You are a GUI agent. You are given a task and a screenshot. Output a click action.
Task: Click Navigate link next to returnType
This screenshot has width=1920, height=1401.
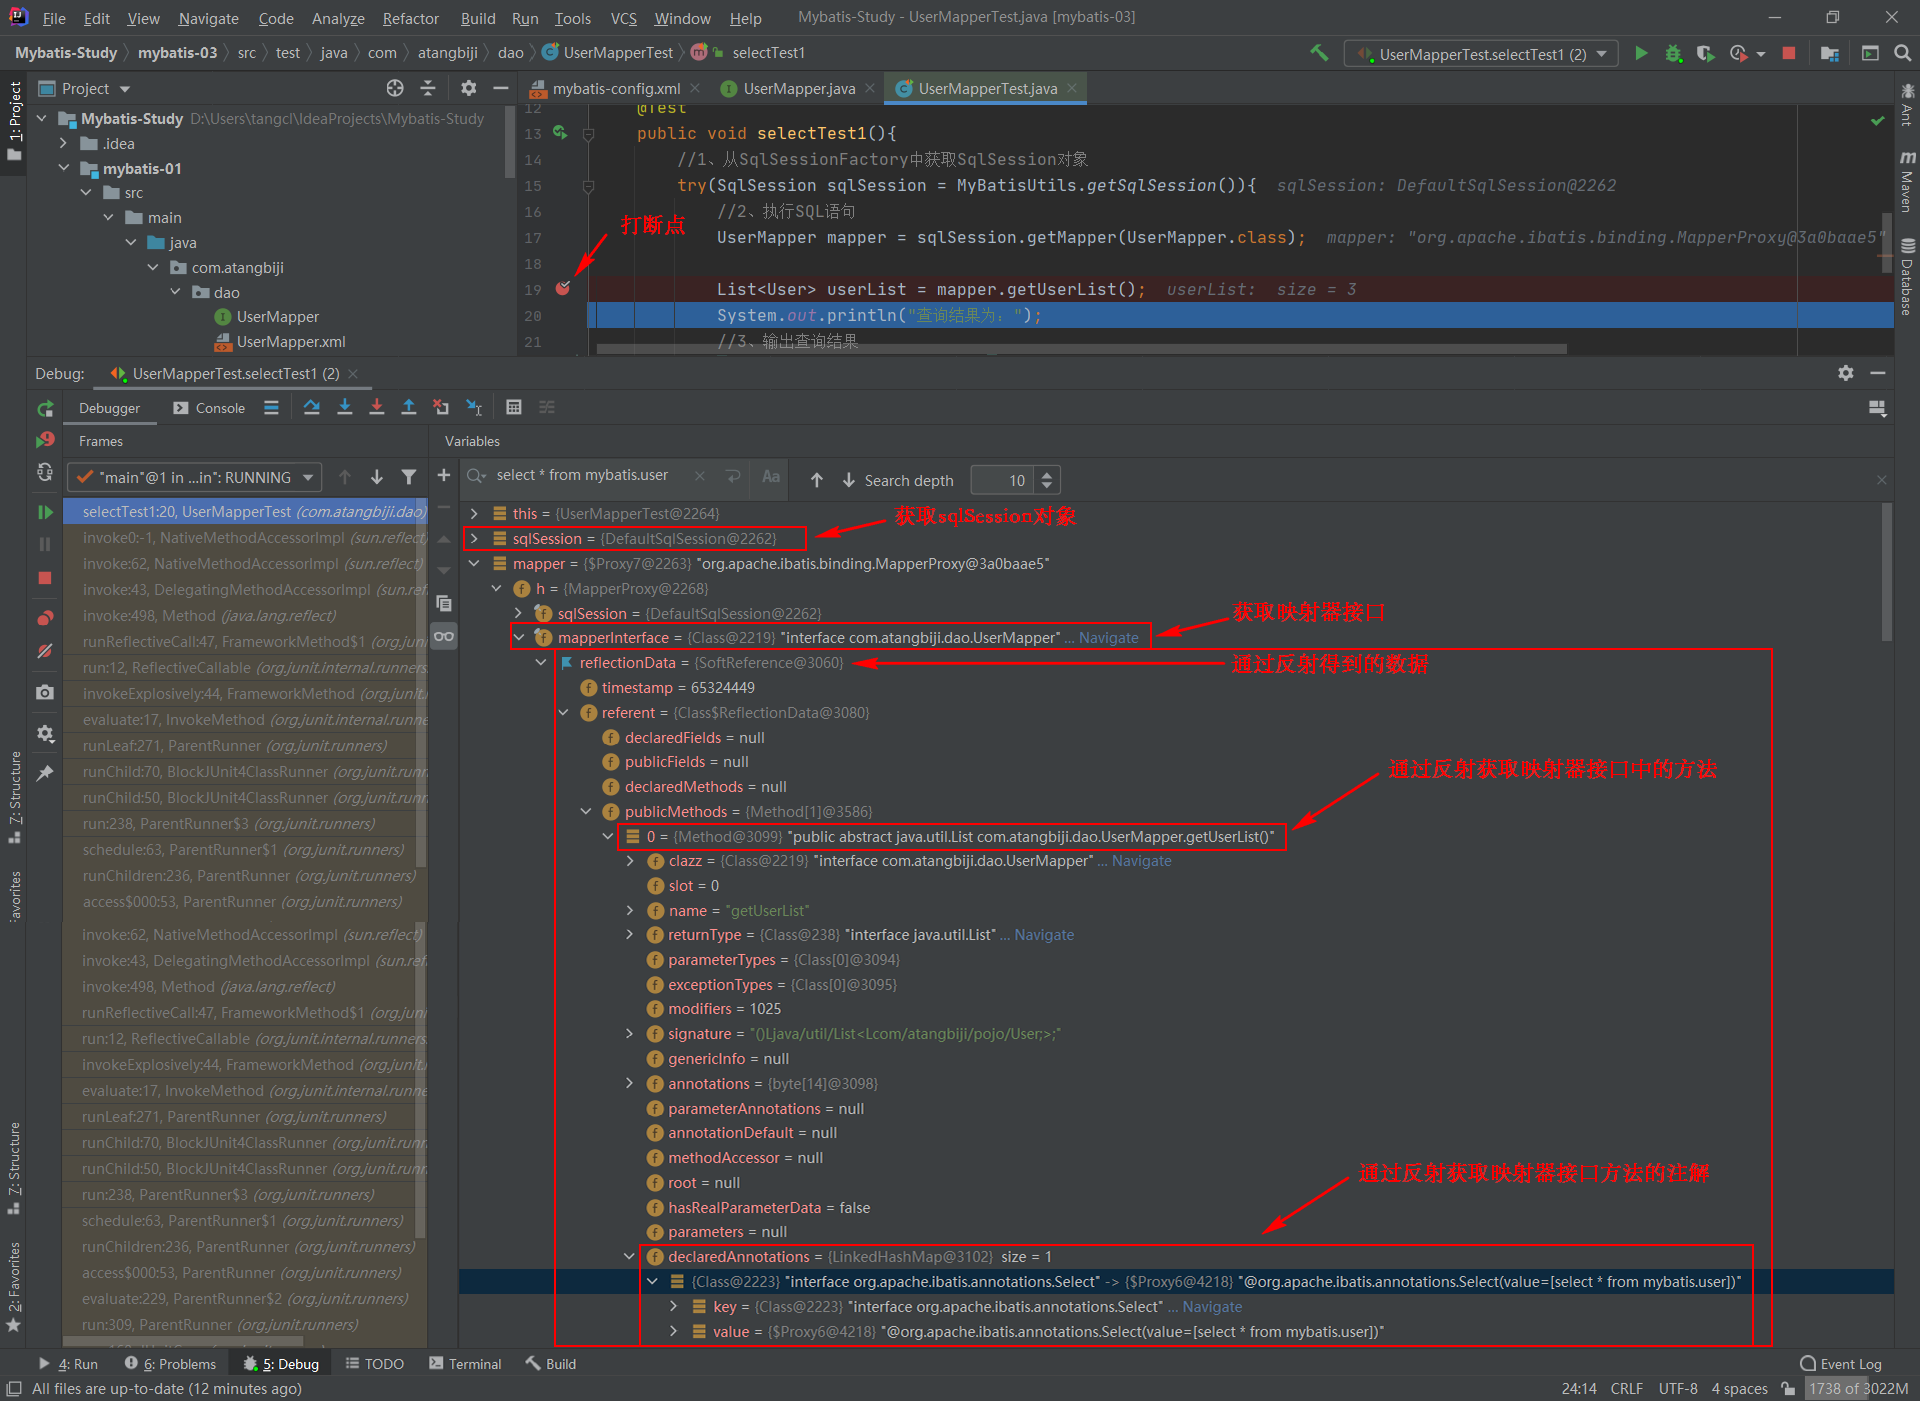(x=1044, y=934)
